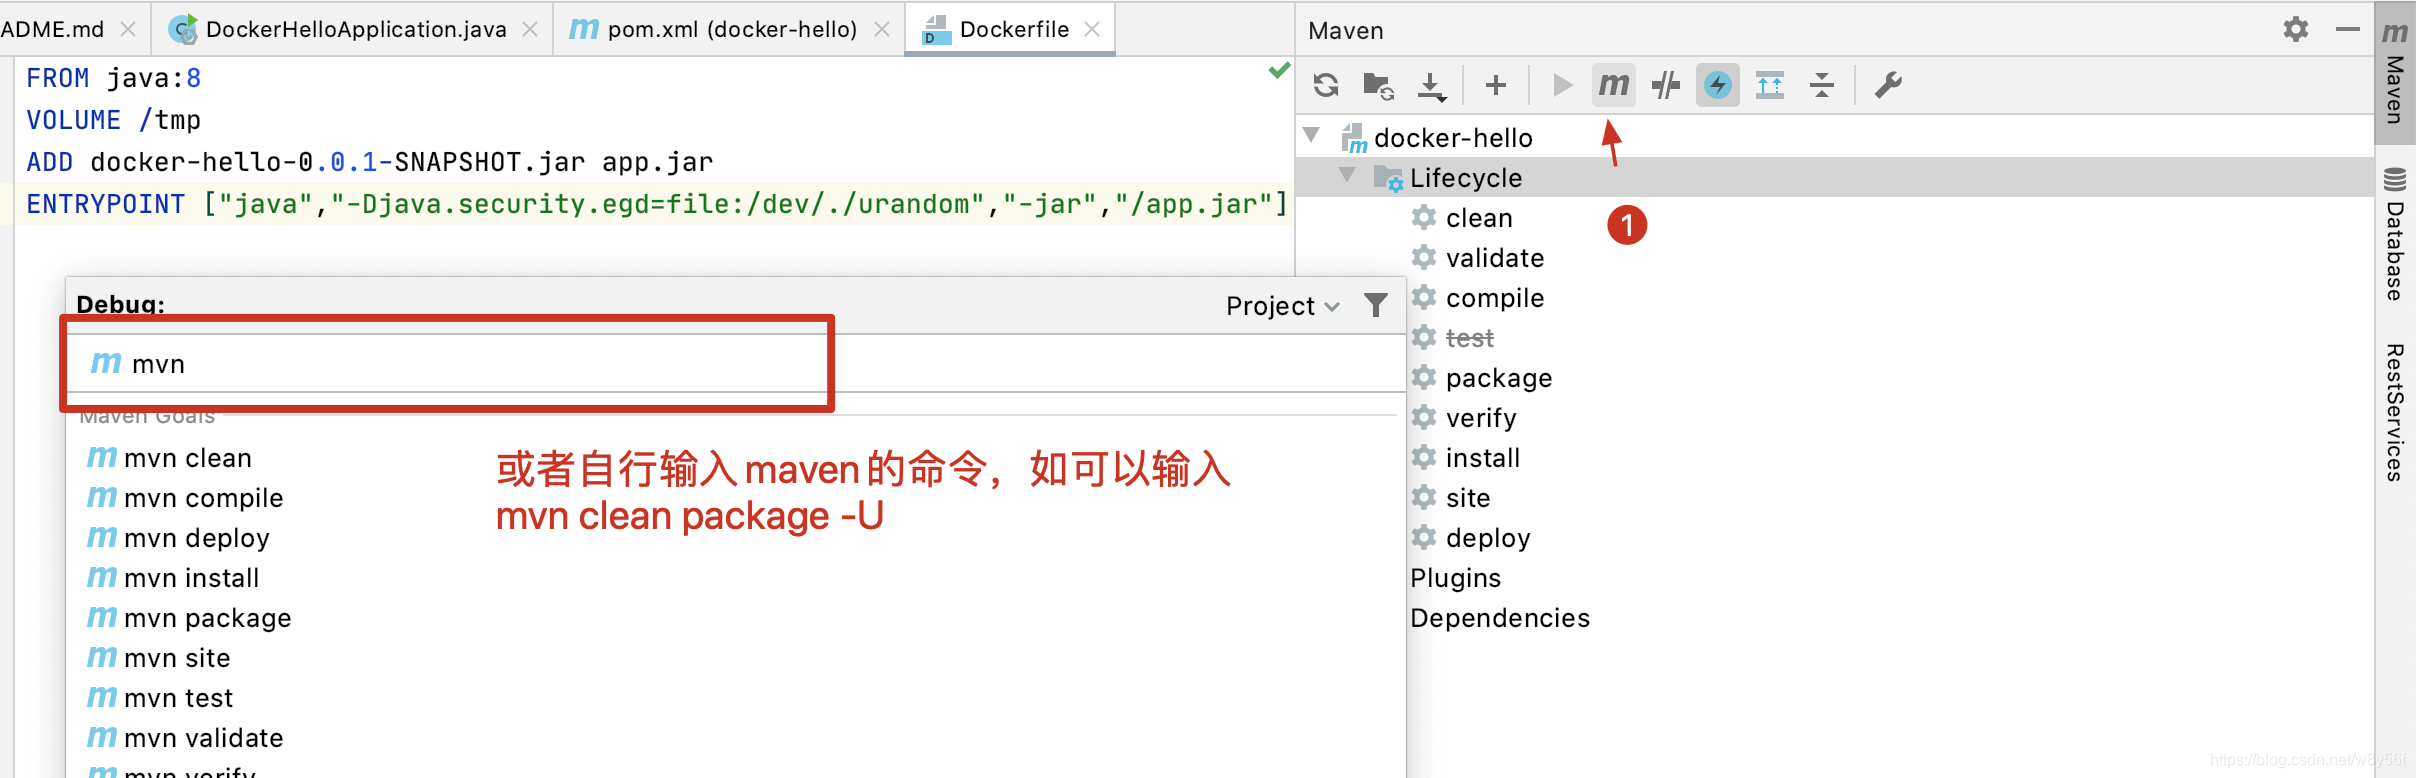Close the Dockerfile tab
This screenshot has height=778, width=2416.
(1092, 29)
